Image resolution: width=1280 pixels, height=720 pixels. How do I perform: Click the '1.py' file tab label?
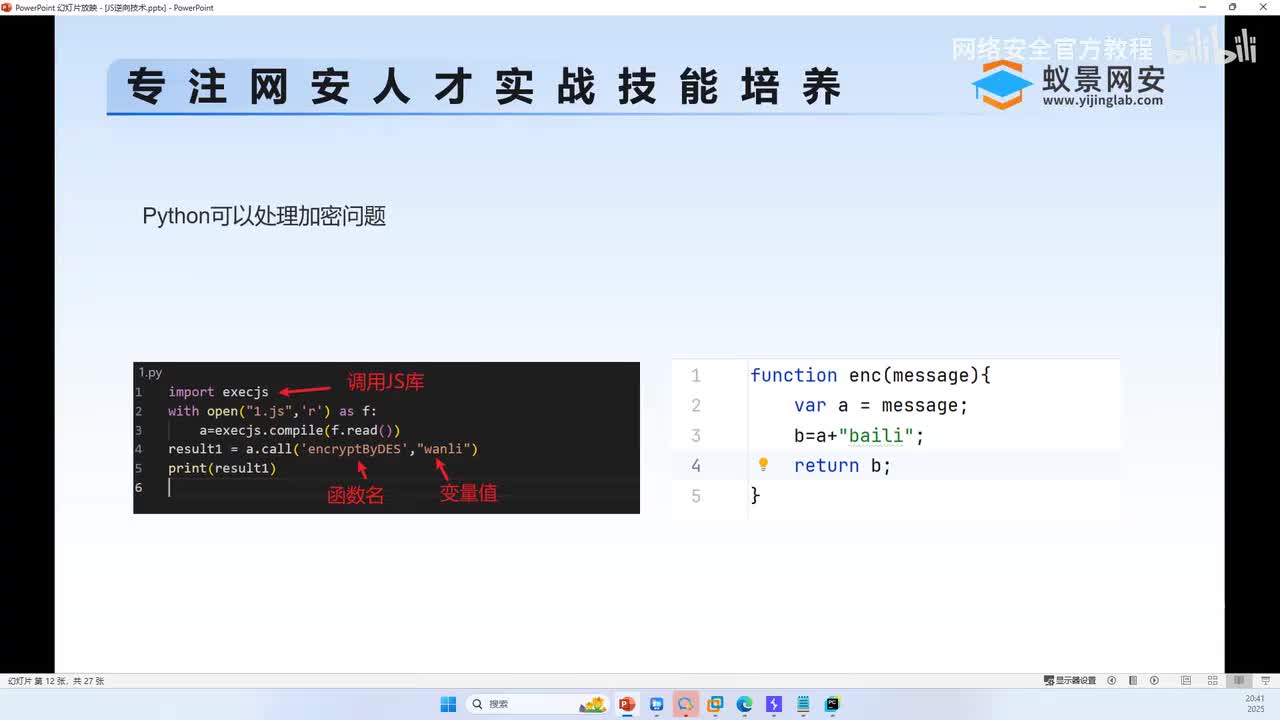[150, 372]
